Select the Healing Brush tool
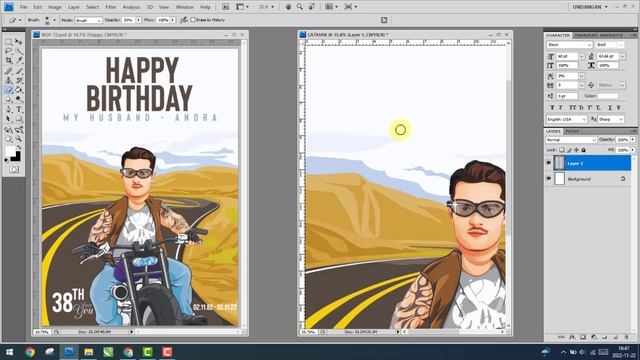640x360 pixels. coord(9,71)
